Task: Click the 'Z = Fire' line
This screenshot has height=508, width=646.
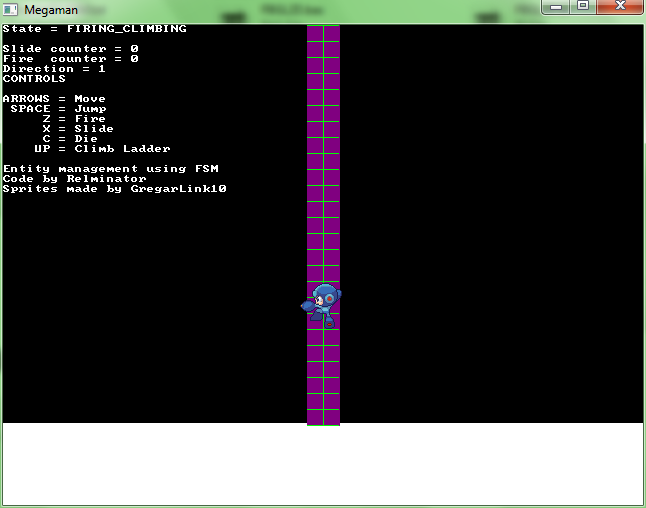Action: (x=74, y=118)
